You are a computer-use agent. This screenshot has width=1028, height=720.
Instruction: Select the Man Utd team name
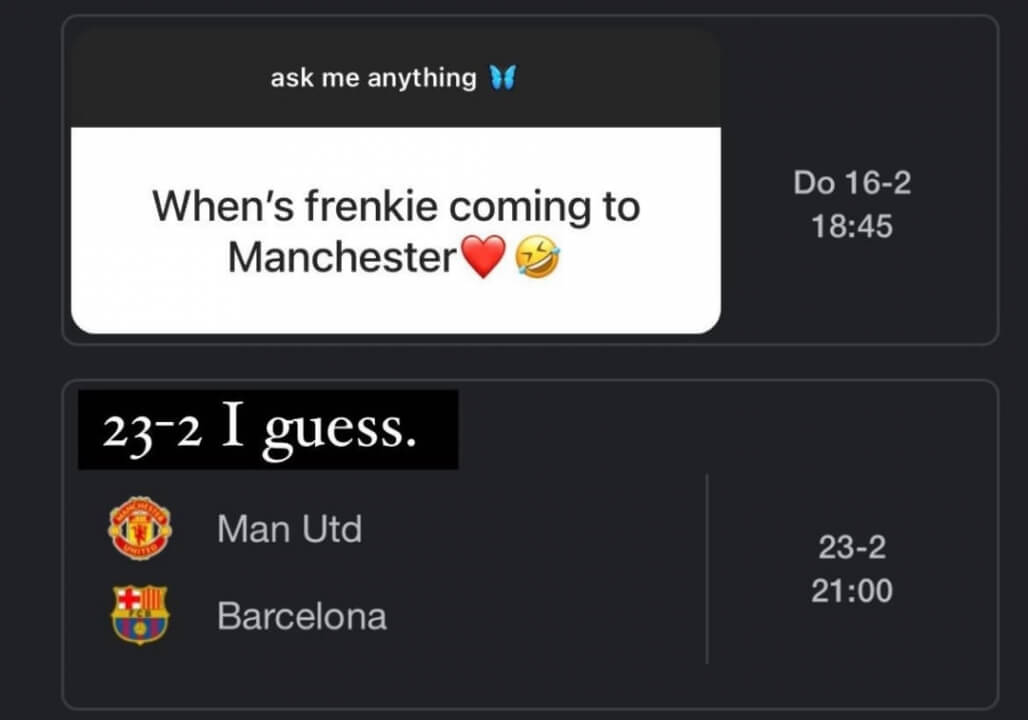(289, 529)
